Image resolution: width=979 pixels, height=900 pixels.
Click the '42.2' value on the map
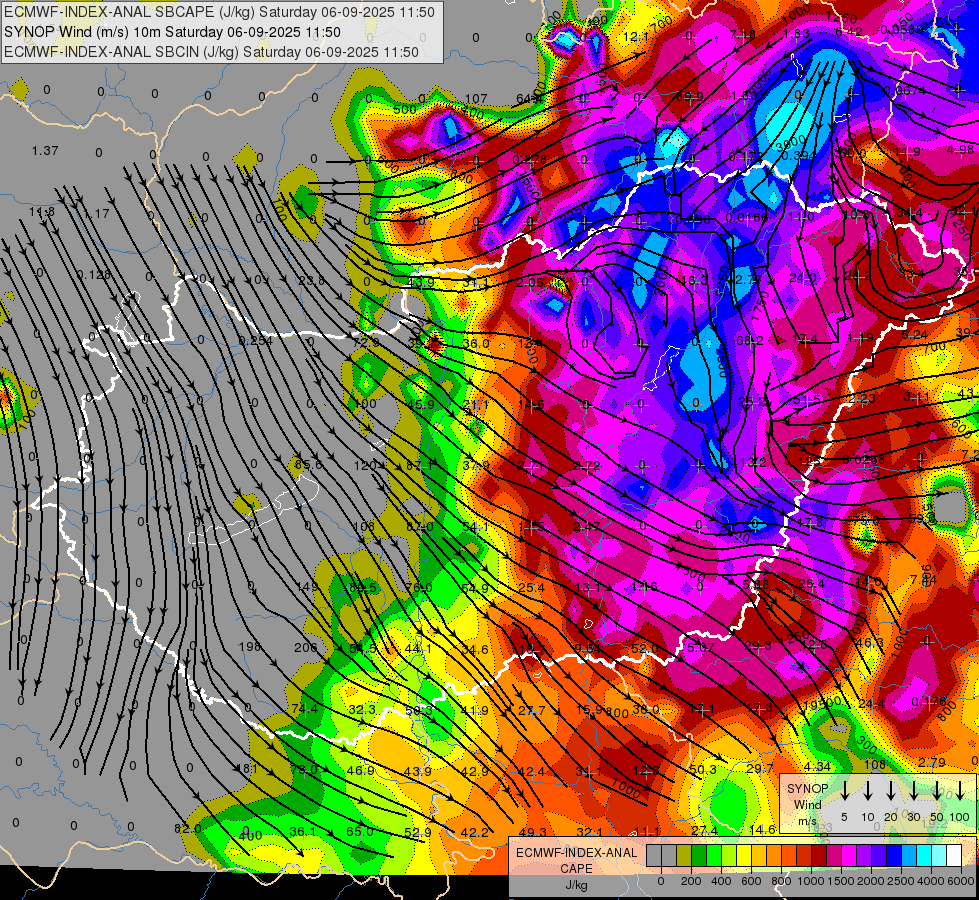click(475, 833)
